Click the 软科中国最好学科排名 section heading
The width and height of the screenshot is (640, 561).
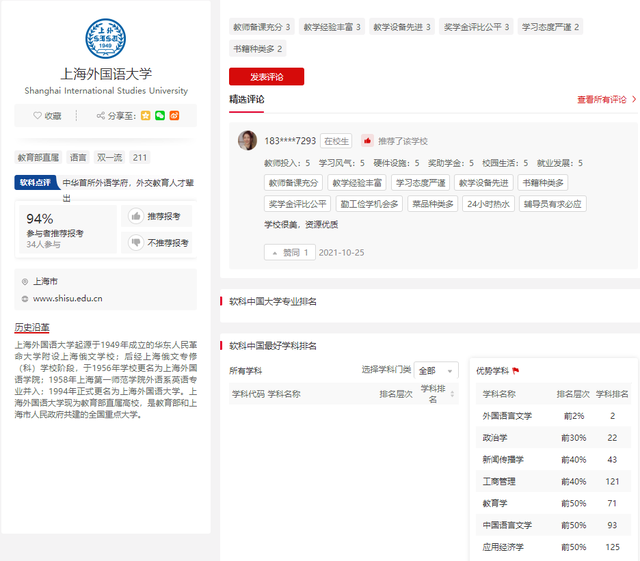(x=273, y=346)
